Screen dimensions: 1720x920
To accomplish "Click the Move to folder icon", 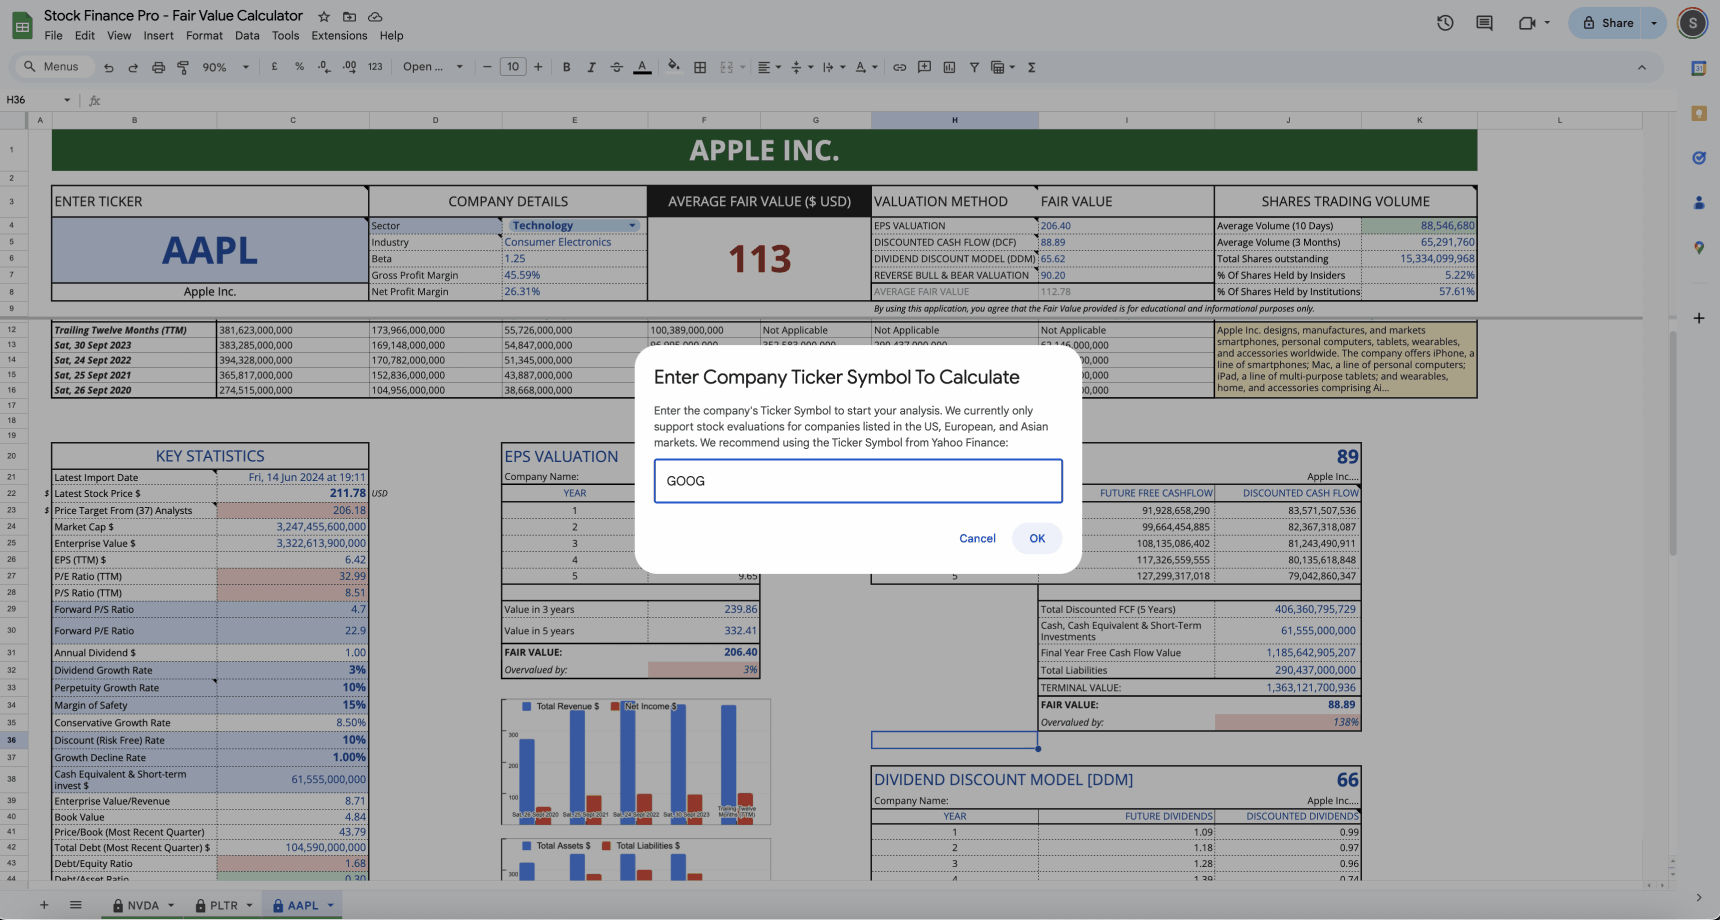I will coord(349,17).
